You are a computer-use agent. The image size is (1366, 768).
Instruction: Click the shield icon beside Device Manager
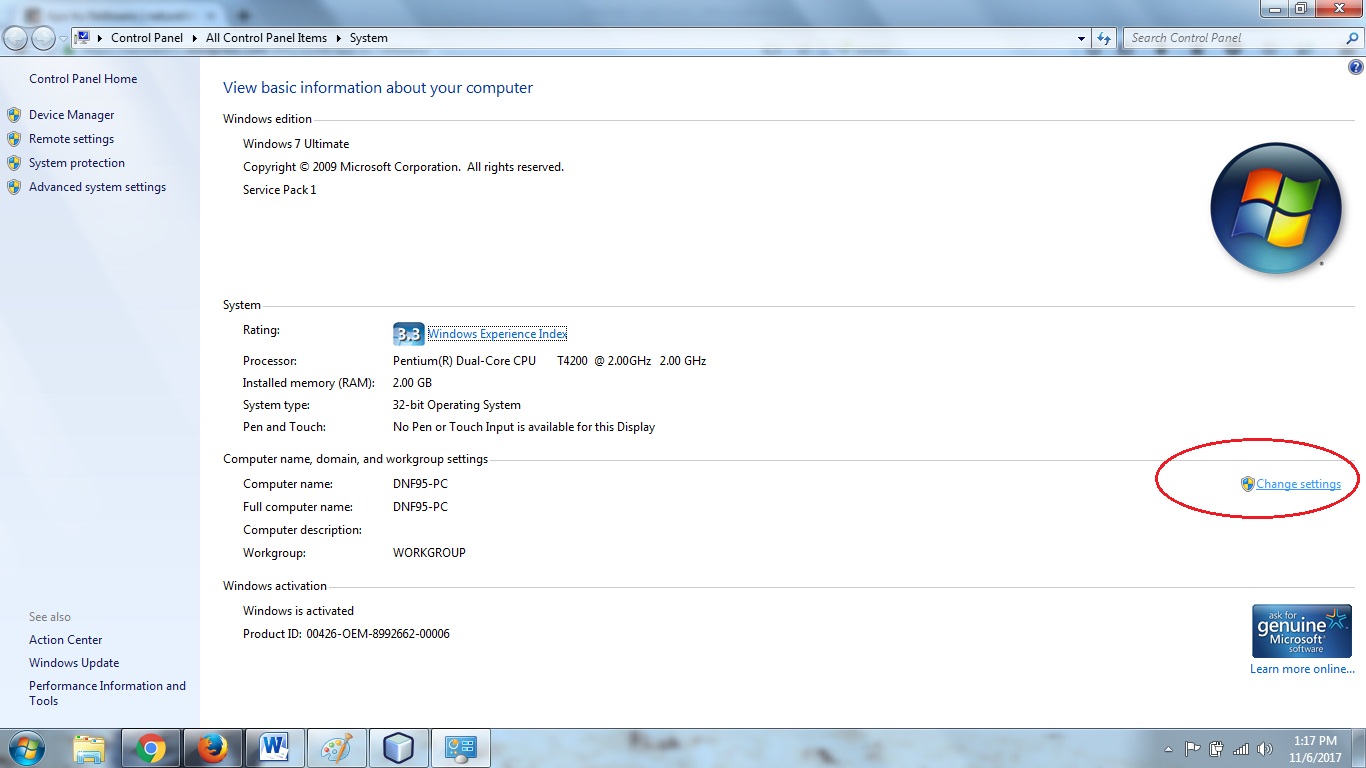(x=14, y=115)
